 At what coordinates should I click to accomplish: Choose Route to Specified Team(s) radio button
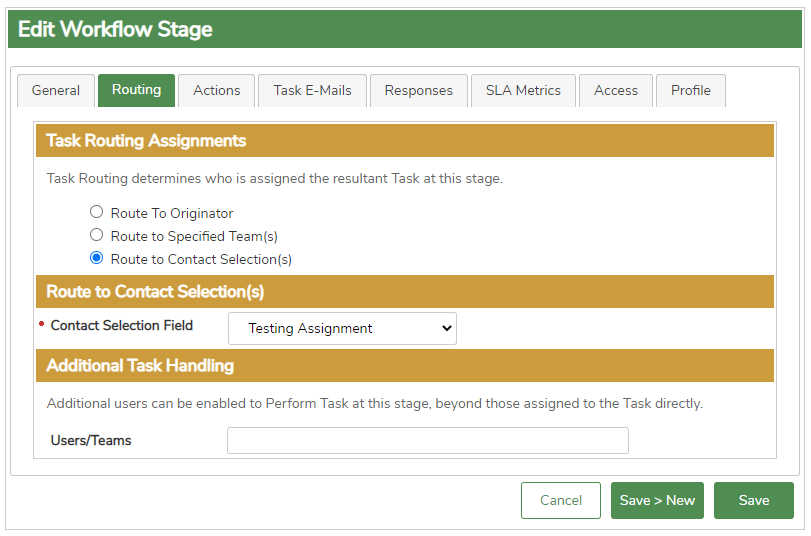[97, 235]
